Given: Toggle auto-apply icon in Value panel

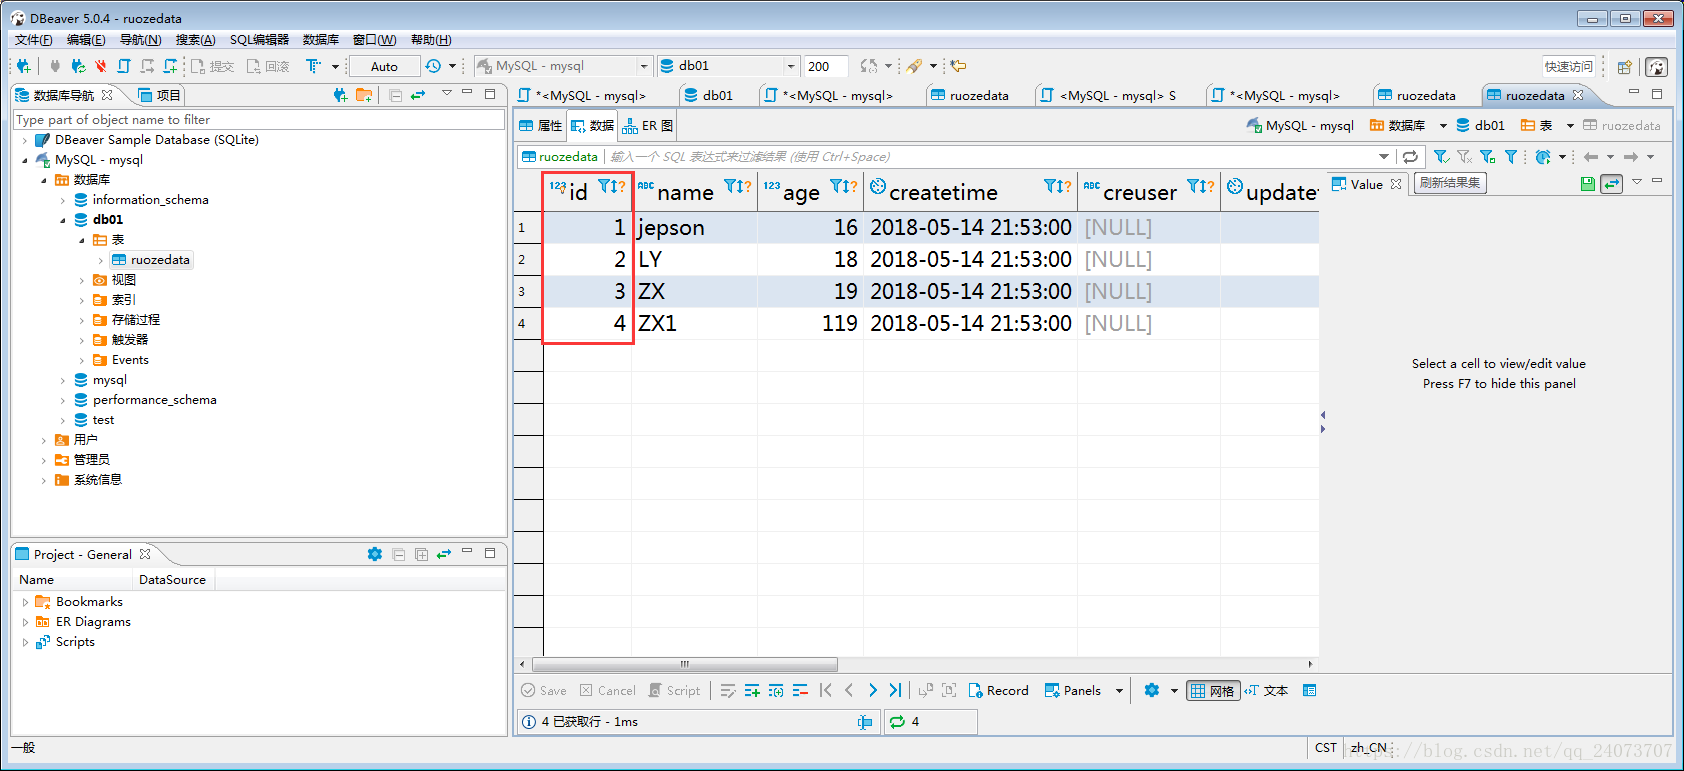Looking at the screenshot, I should (1611, 184).
